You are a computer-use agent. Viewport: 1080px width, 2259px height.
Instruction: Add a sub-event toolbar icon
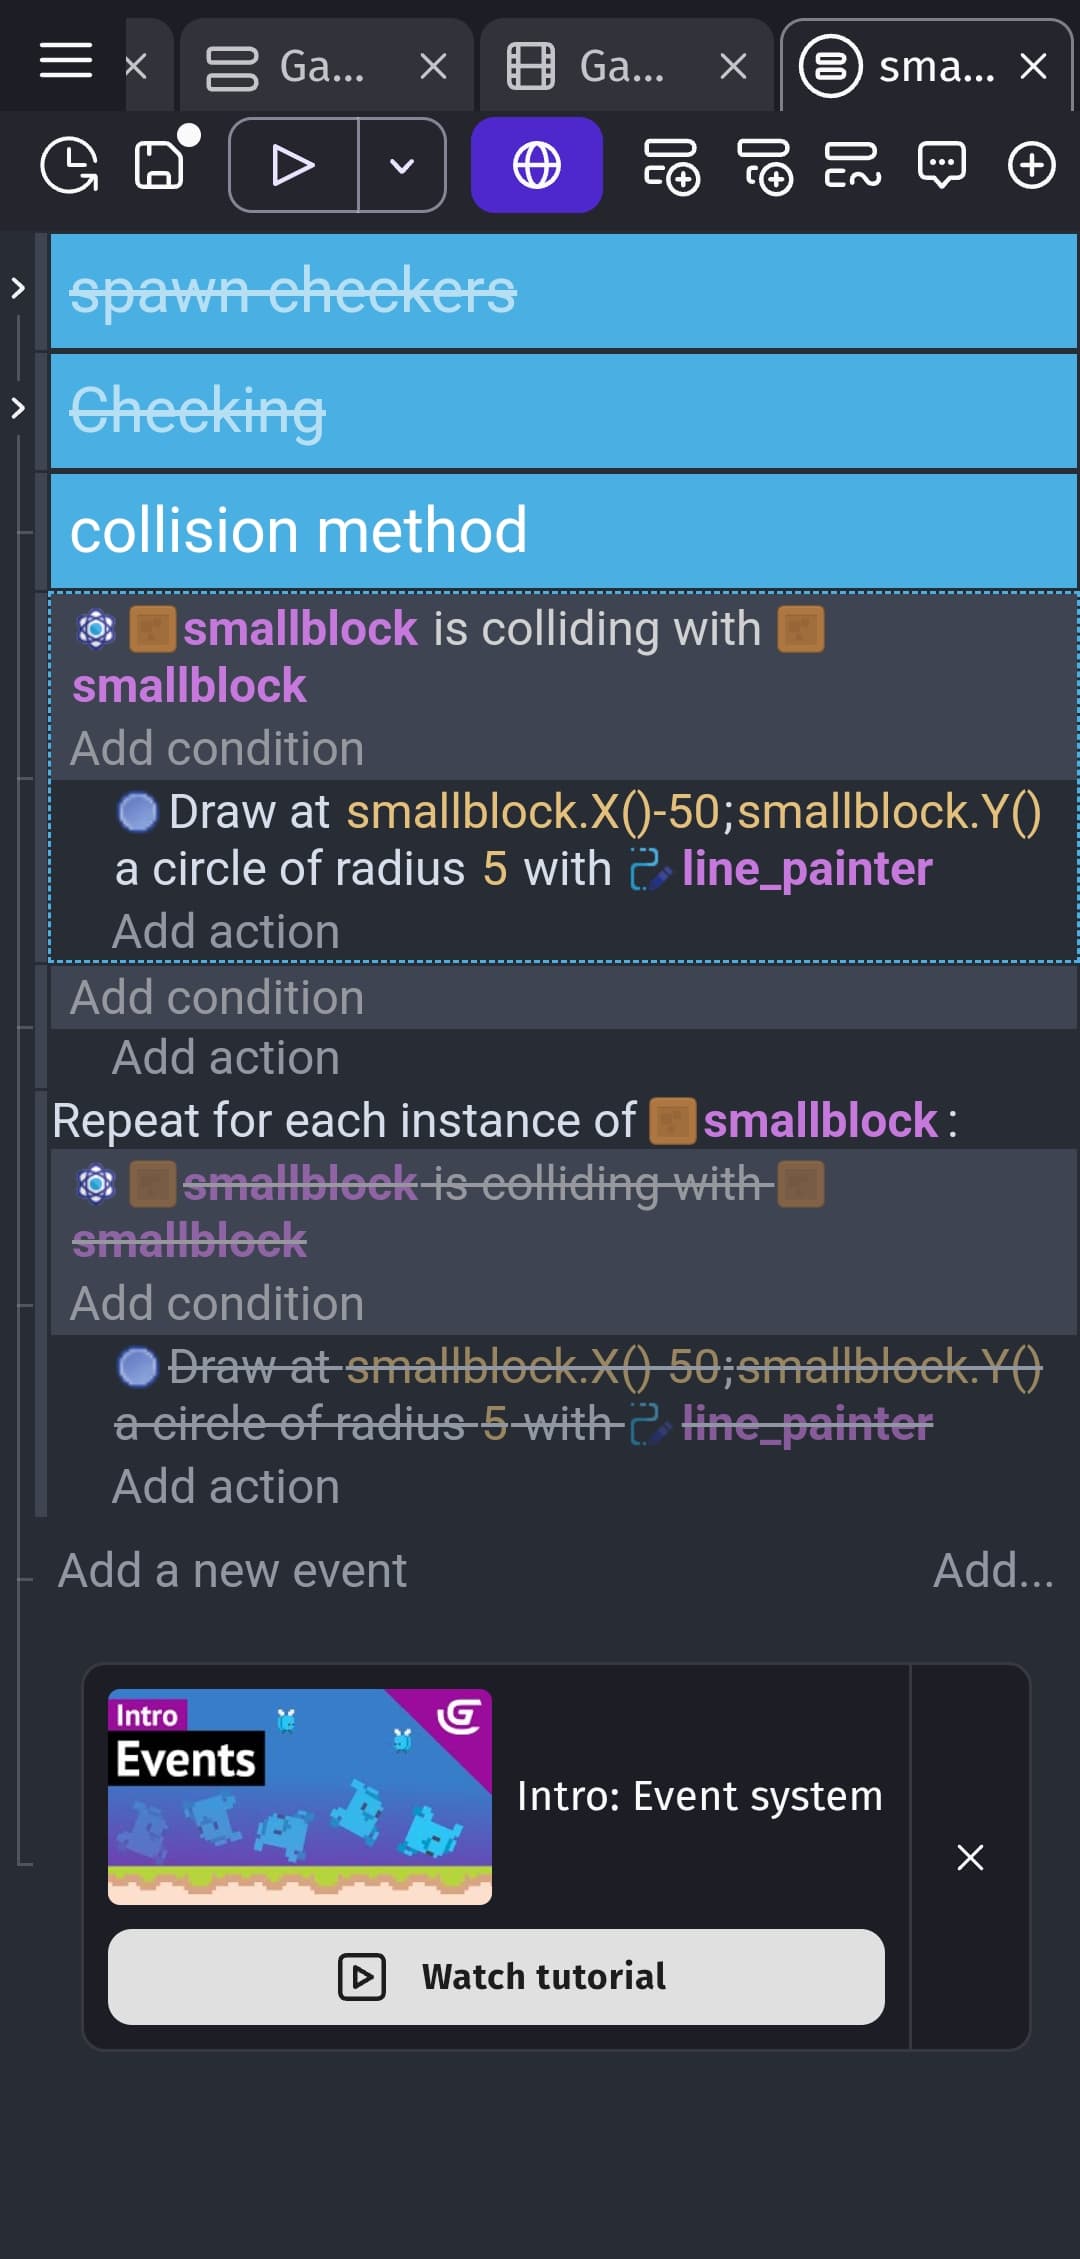[765, 166]
